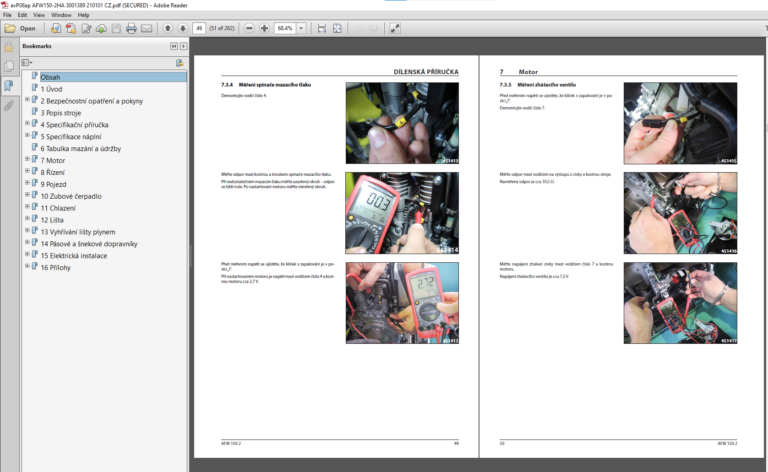768x472 pixels.
Task: Zoom out with the minus button
Action: pyautogui.click(x=249, y=28)
